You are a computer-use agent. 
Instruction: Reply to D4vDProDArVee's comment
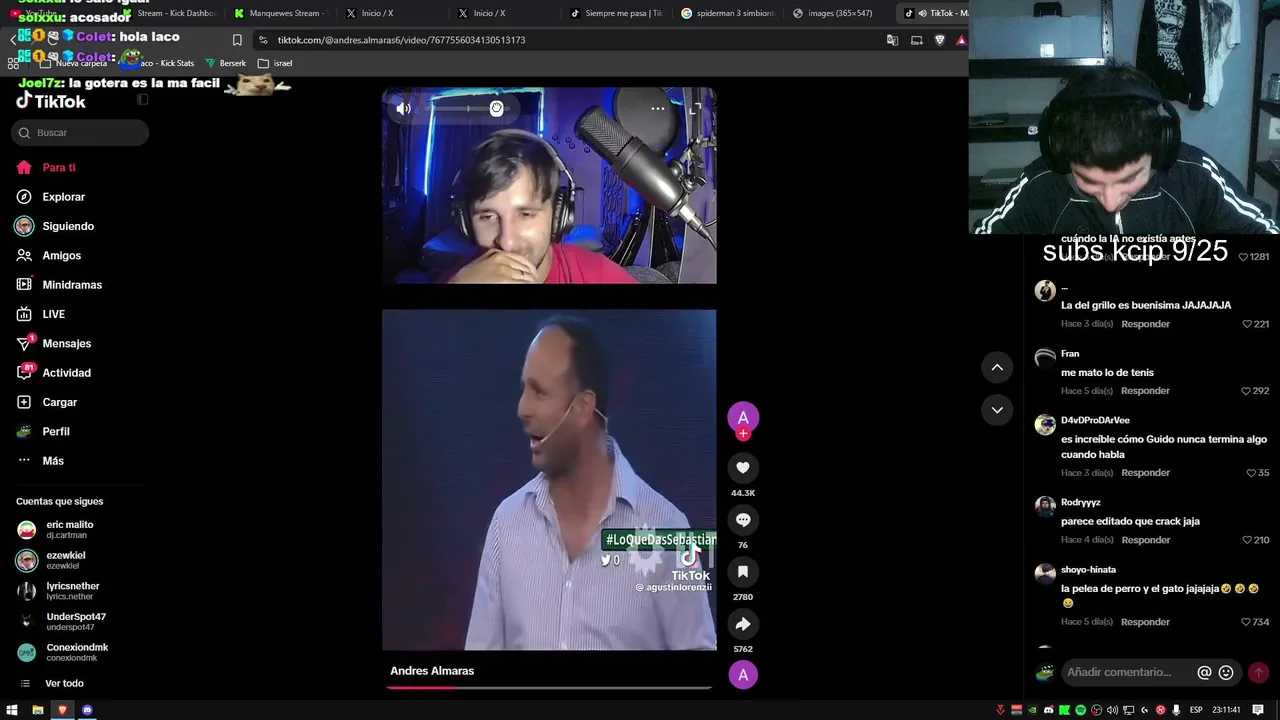click(x=1145, y=473)
